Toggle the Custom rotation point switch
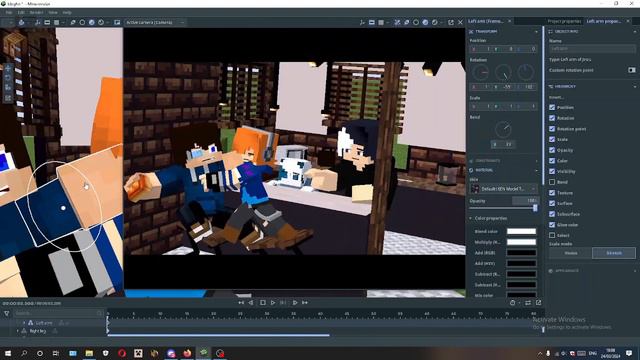This screenshot has height=360, width=640. click(x=631, y=70)
